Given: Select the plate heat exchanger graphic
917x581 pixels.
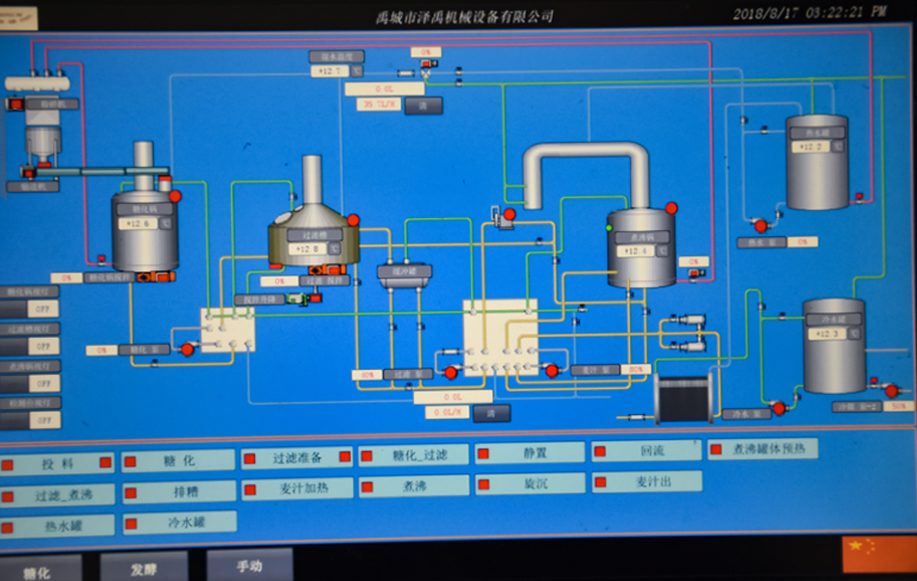Looking at the screenshot, I should tap(683, 398).
